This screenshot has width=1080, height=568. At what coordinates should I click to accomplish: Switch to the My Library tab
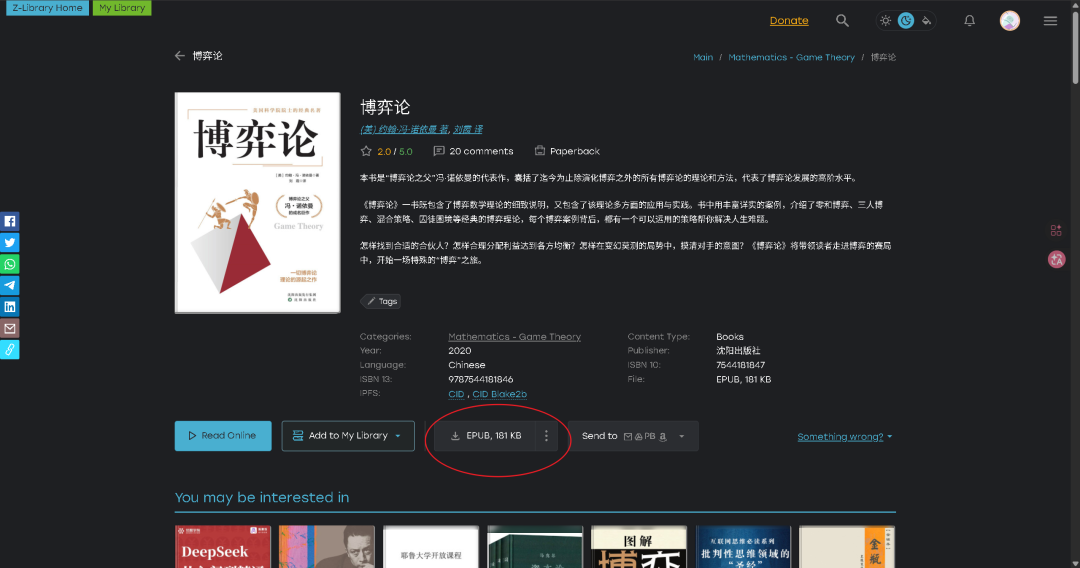pos(122,8)
